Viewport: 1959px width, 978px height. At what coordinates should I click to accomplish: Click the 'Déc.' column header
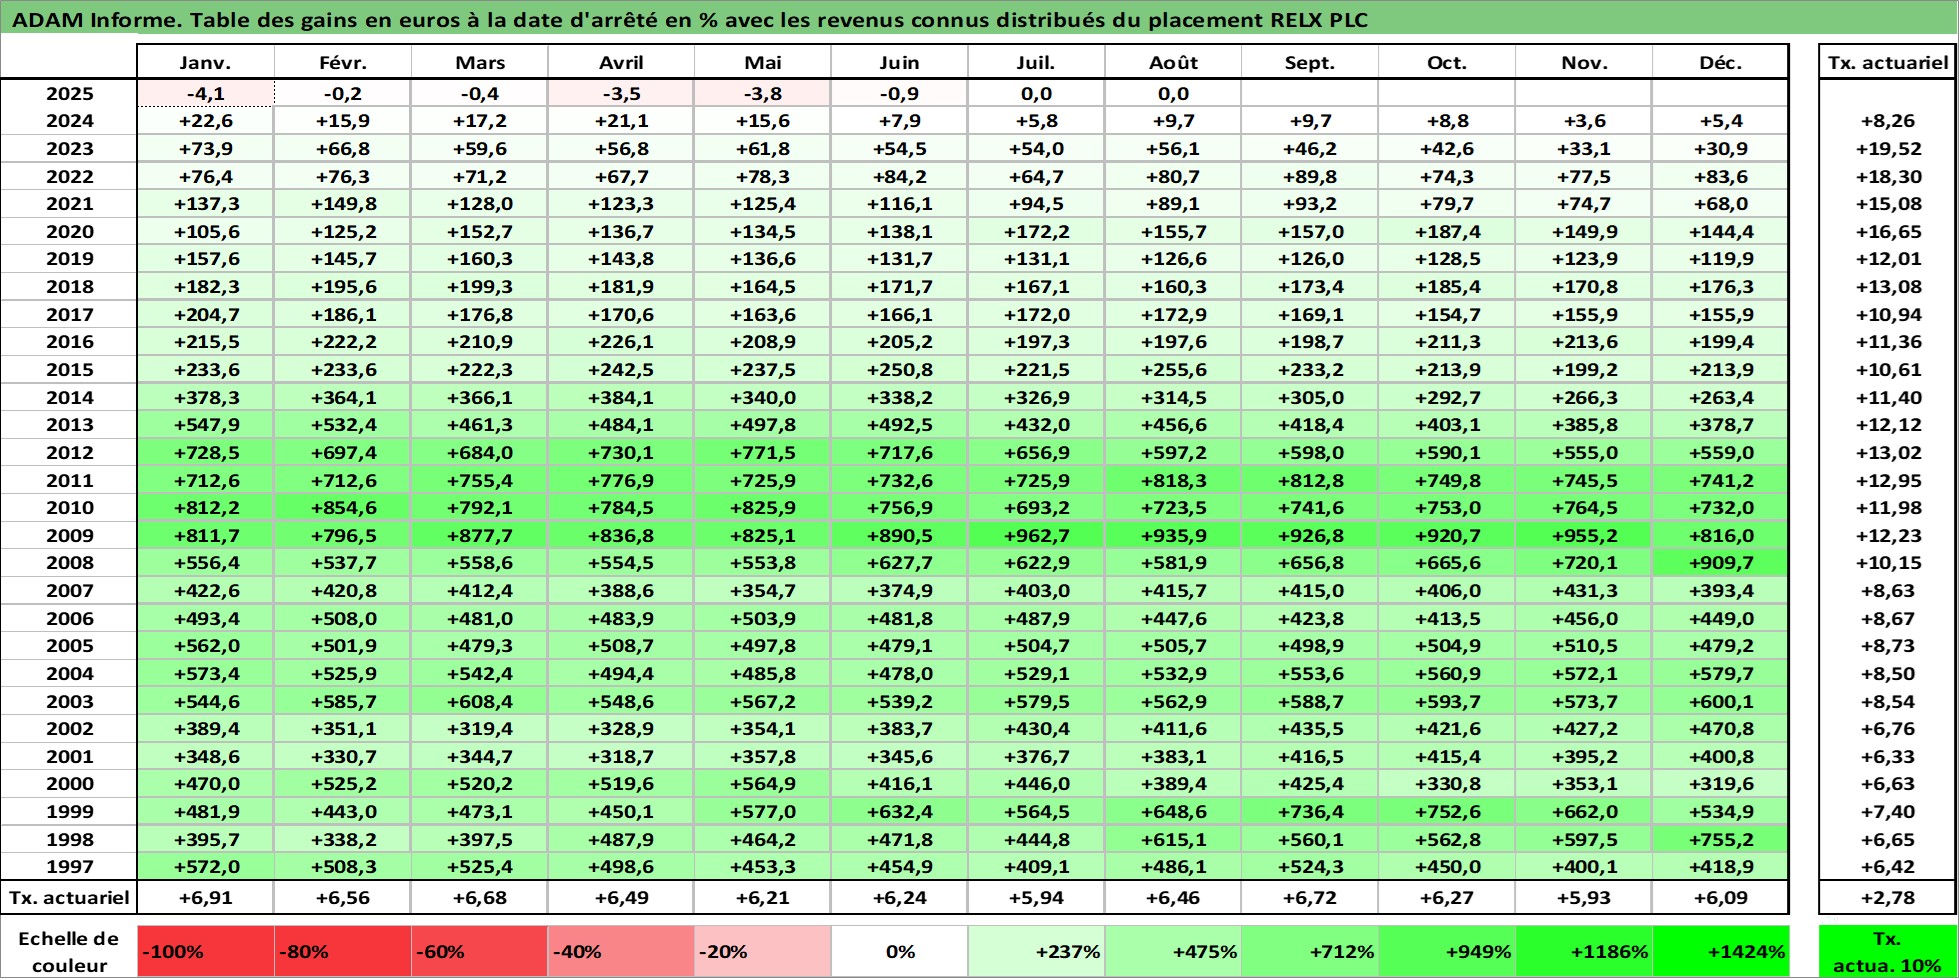pyautogui.click(x=1720, y=62)
